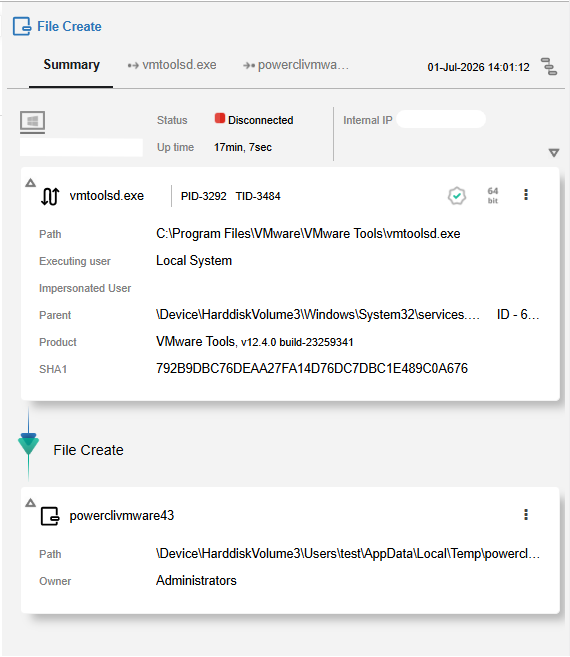Open the vmtoolsd.exe tab
Image resolution: width=570 pixels, height=657 pixels.
172,65
